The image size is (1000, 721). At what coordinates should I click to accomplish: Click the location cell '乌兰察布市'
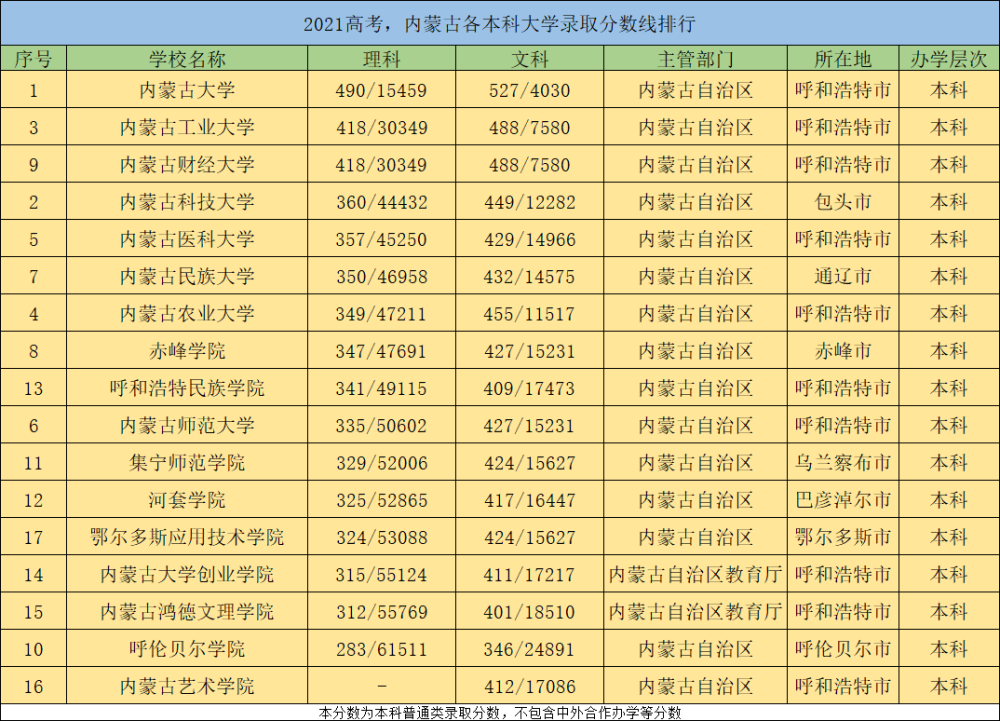tap(842, 463)
